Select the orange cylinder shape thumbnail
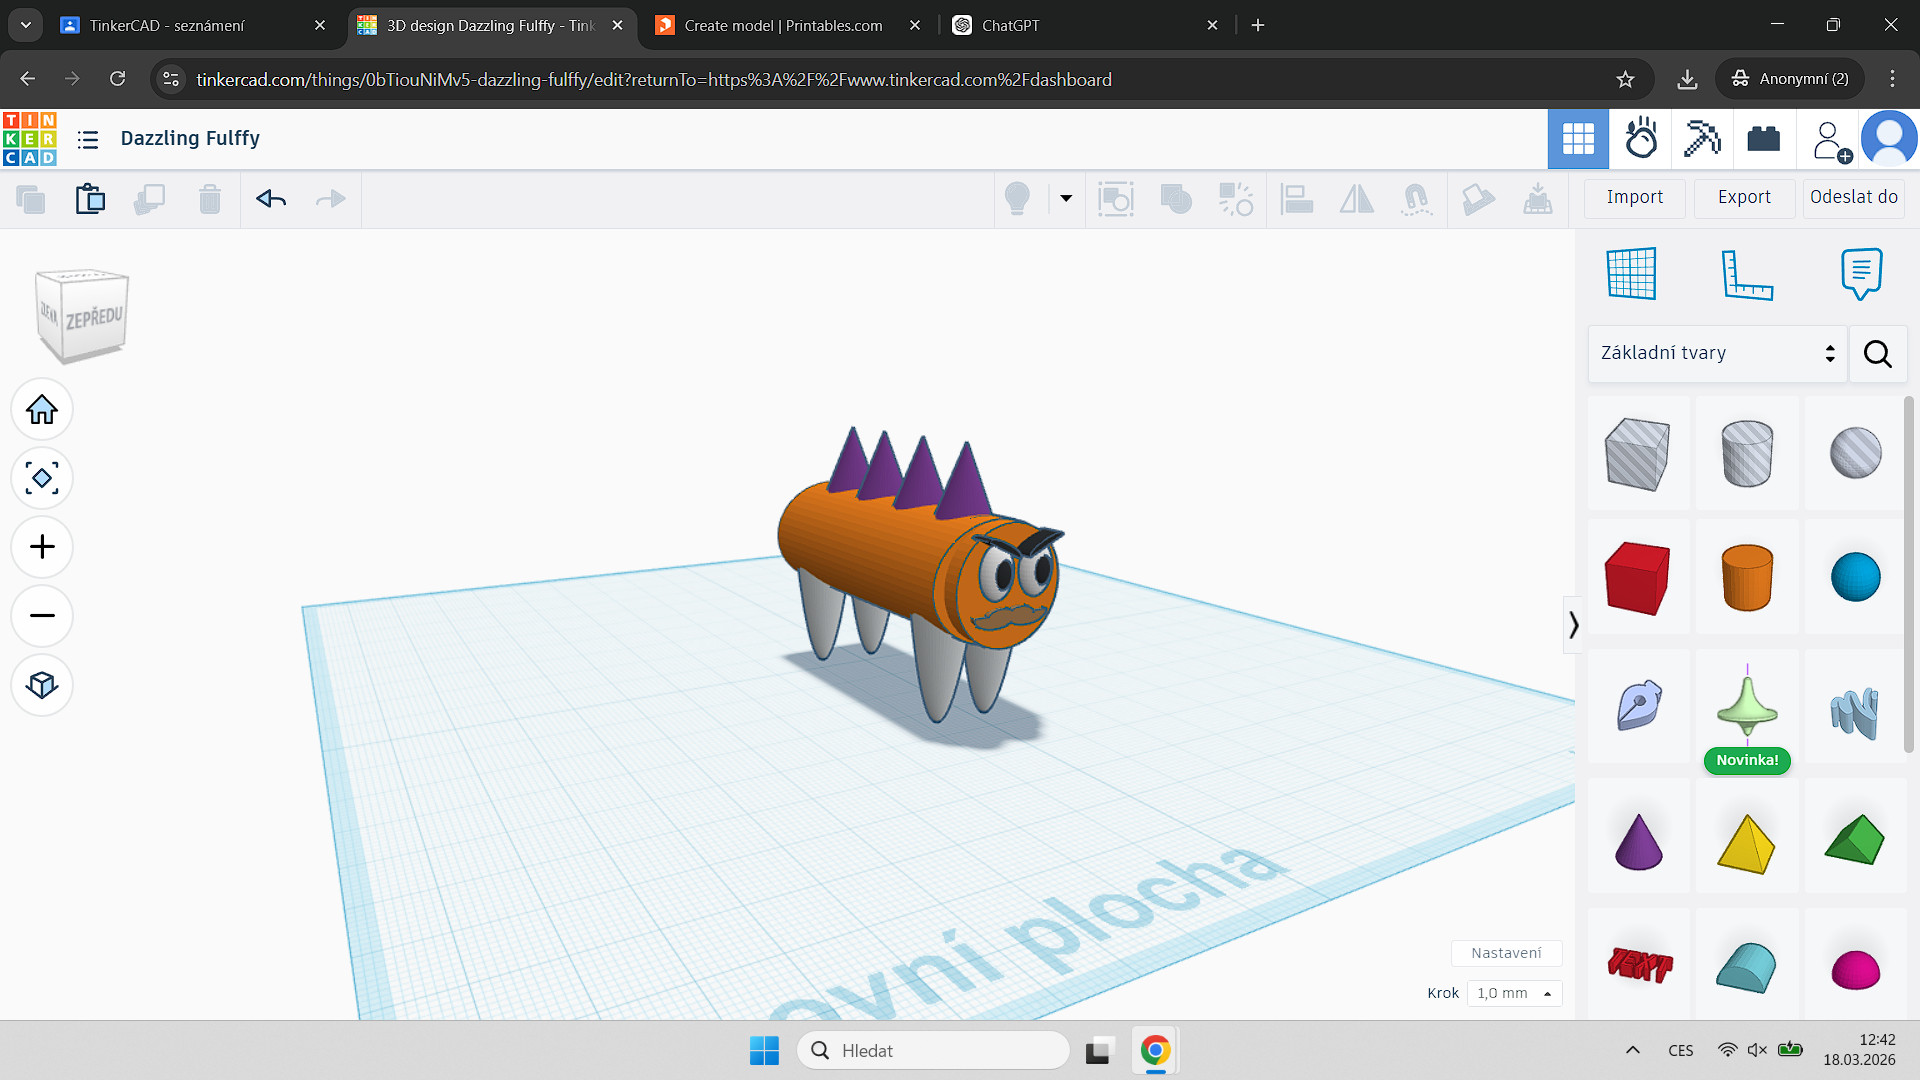 click(1748, 578)
